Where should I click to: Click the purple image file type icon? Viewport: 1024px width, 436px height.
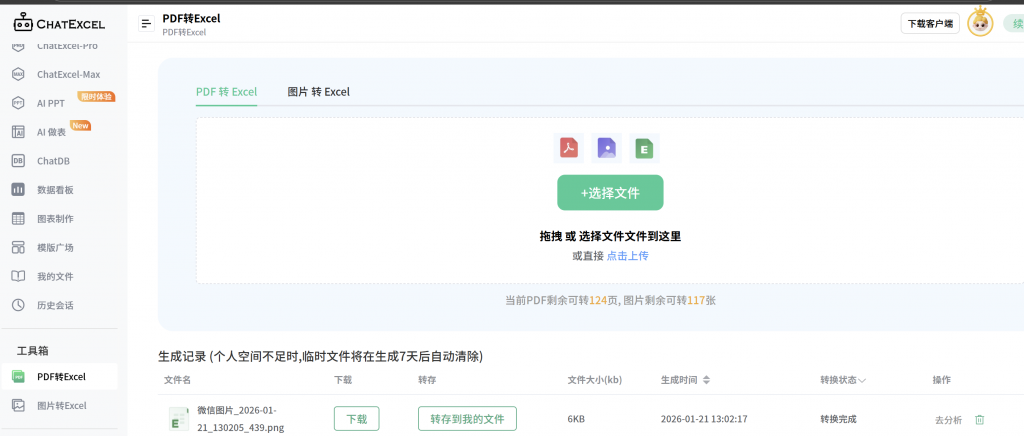(x=607, y=148)
